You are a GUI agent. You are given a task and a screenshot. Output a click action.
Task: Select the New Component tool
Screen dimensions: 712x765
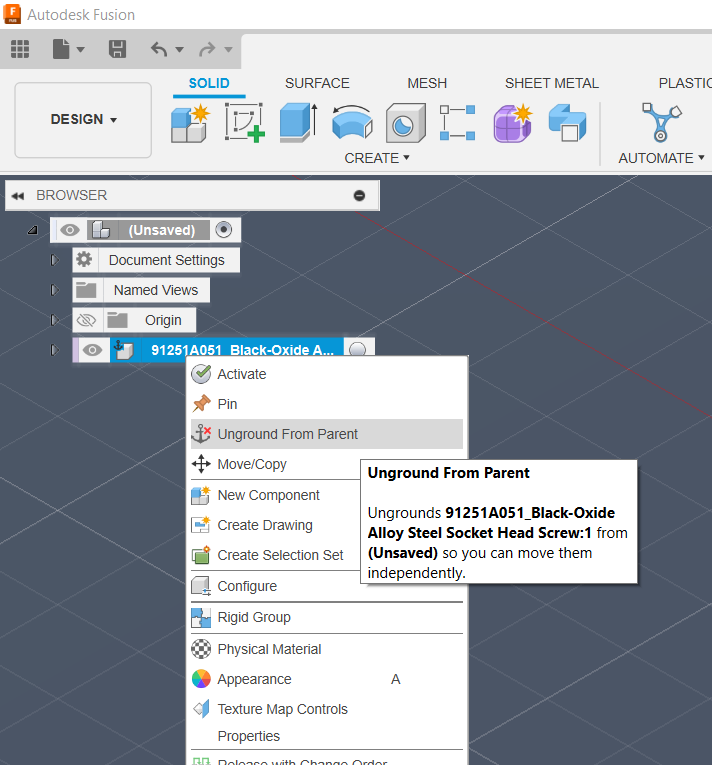click(189, 123)
